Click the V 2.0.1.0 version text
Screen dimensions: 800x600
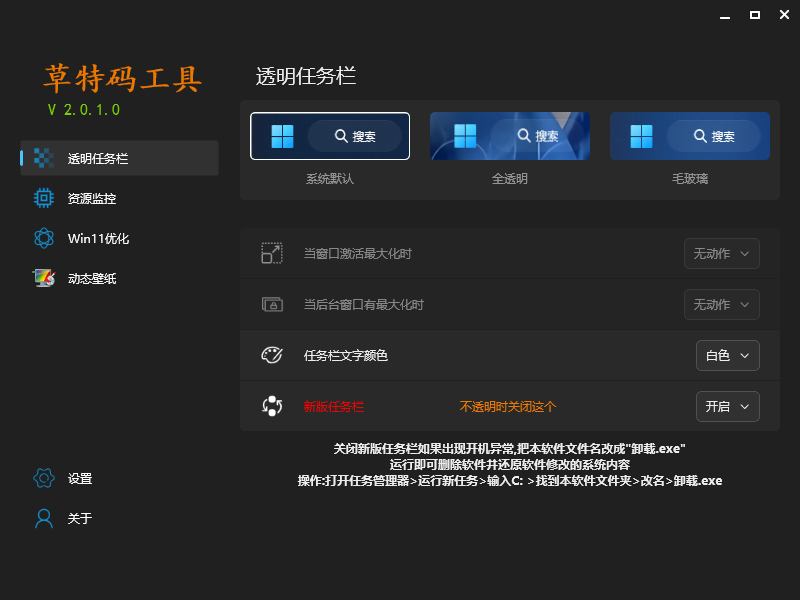(x=84, y=110)
